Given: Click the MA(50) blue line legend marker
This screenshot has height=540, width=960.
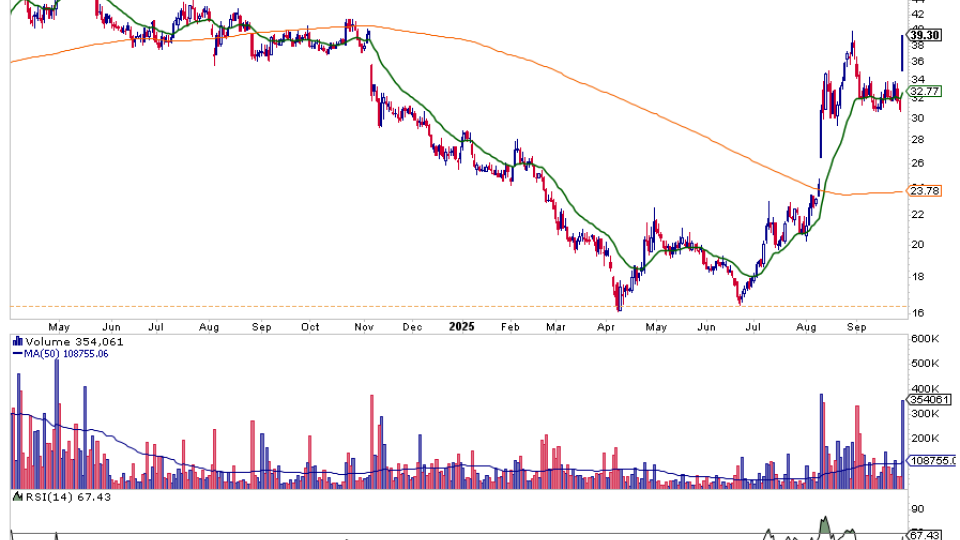Looking at the screenshot, I should pos(16,354).
